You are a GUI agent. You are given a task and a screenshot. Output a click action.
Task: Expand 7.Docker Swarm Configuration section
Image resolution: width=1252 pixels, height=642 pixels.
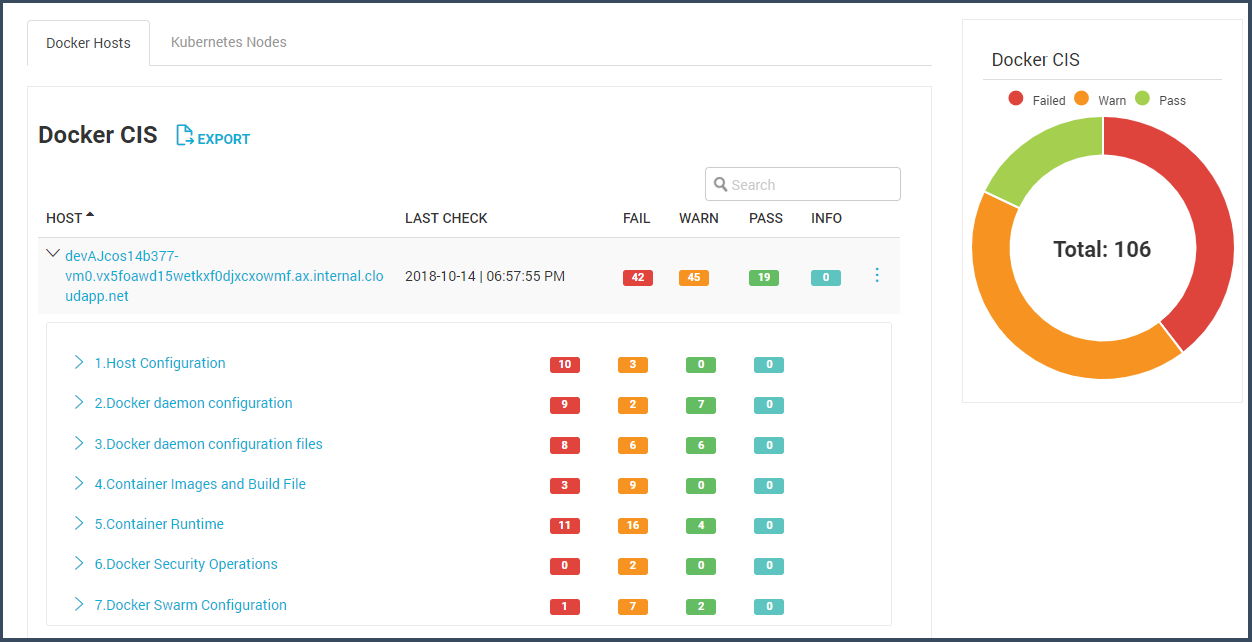79,604
